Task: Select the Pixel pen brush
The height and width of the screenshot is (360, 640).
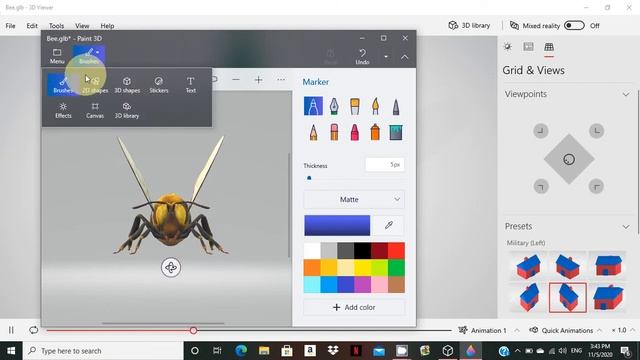Action: pyautogui.click(x=396, y=106)
